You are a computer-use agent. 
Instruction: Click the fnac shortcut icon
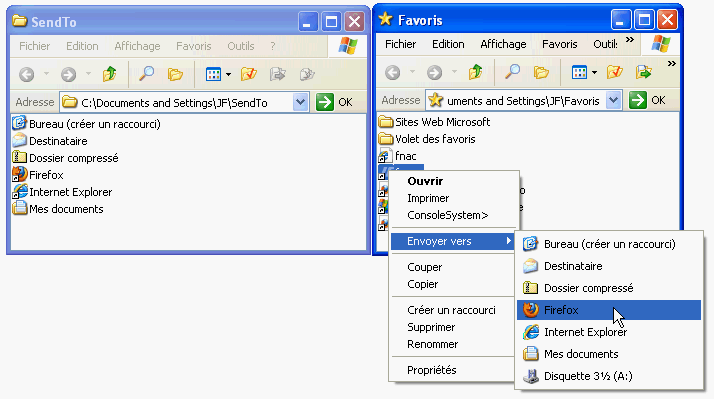(385, 156)
